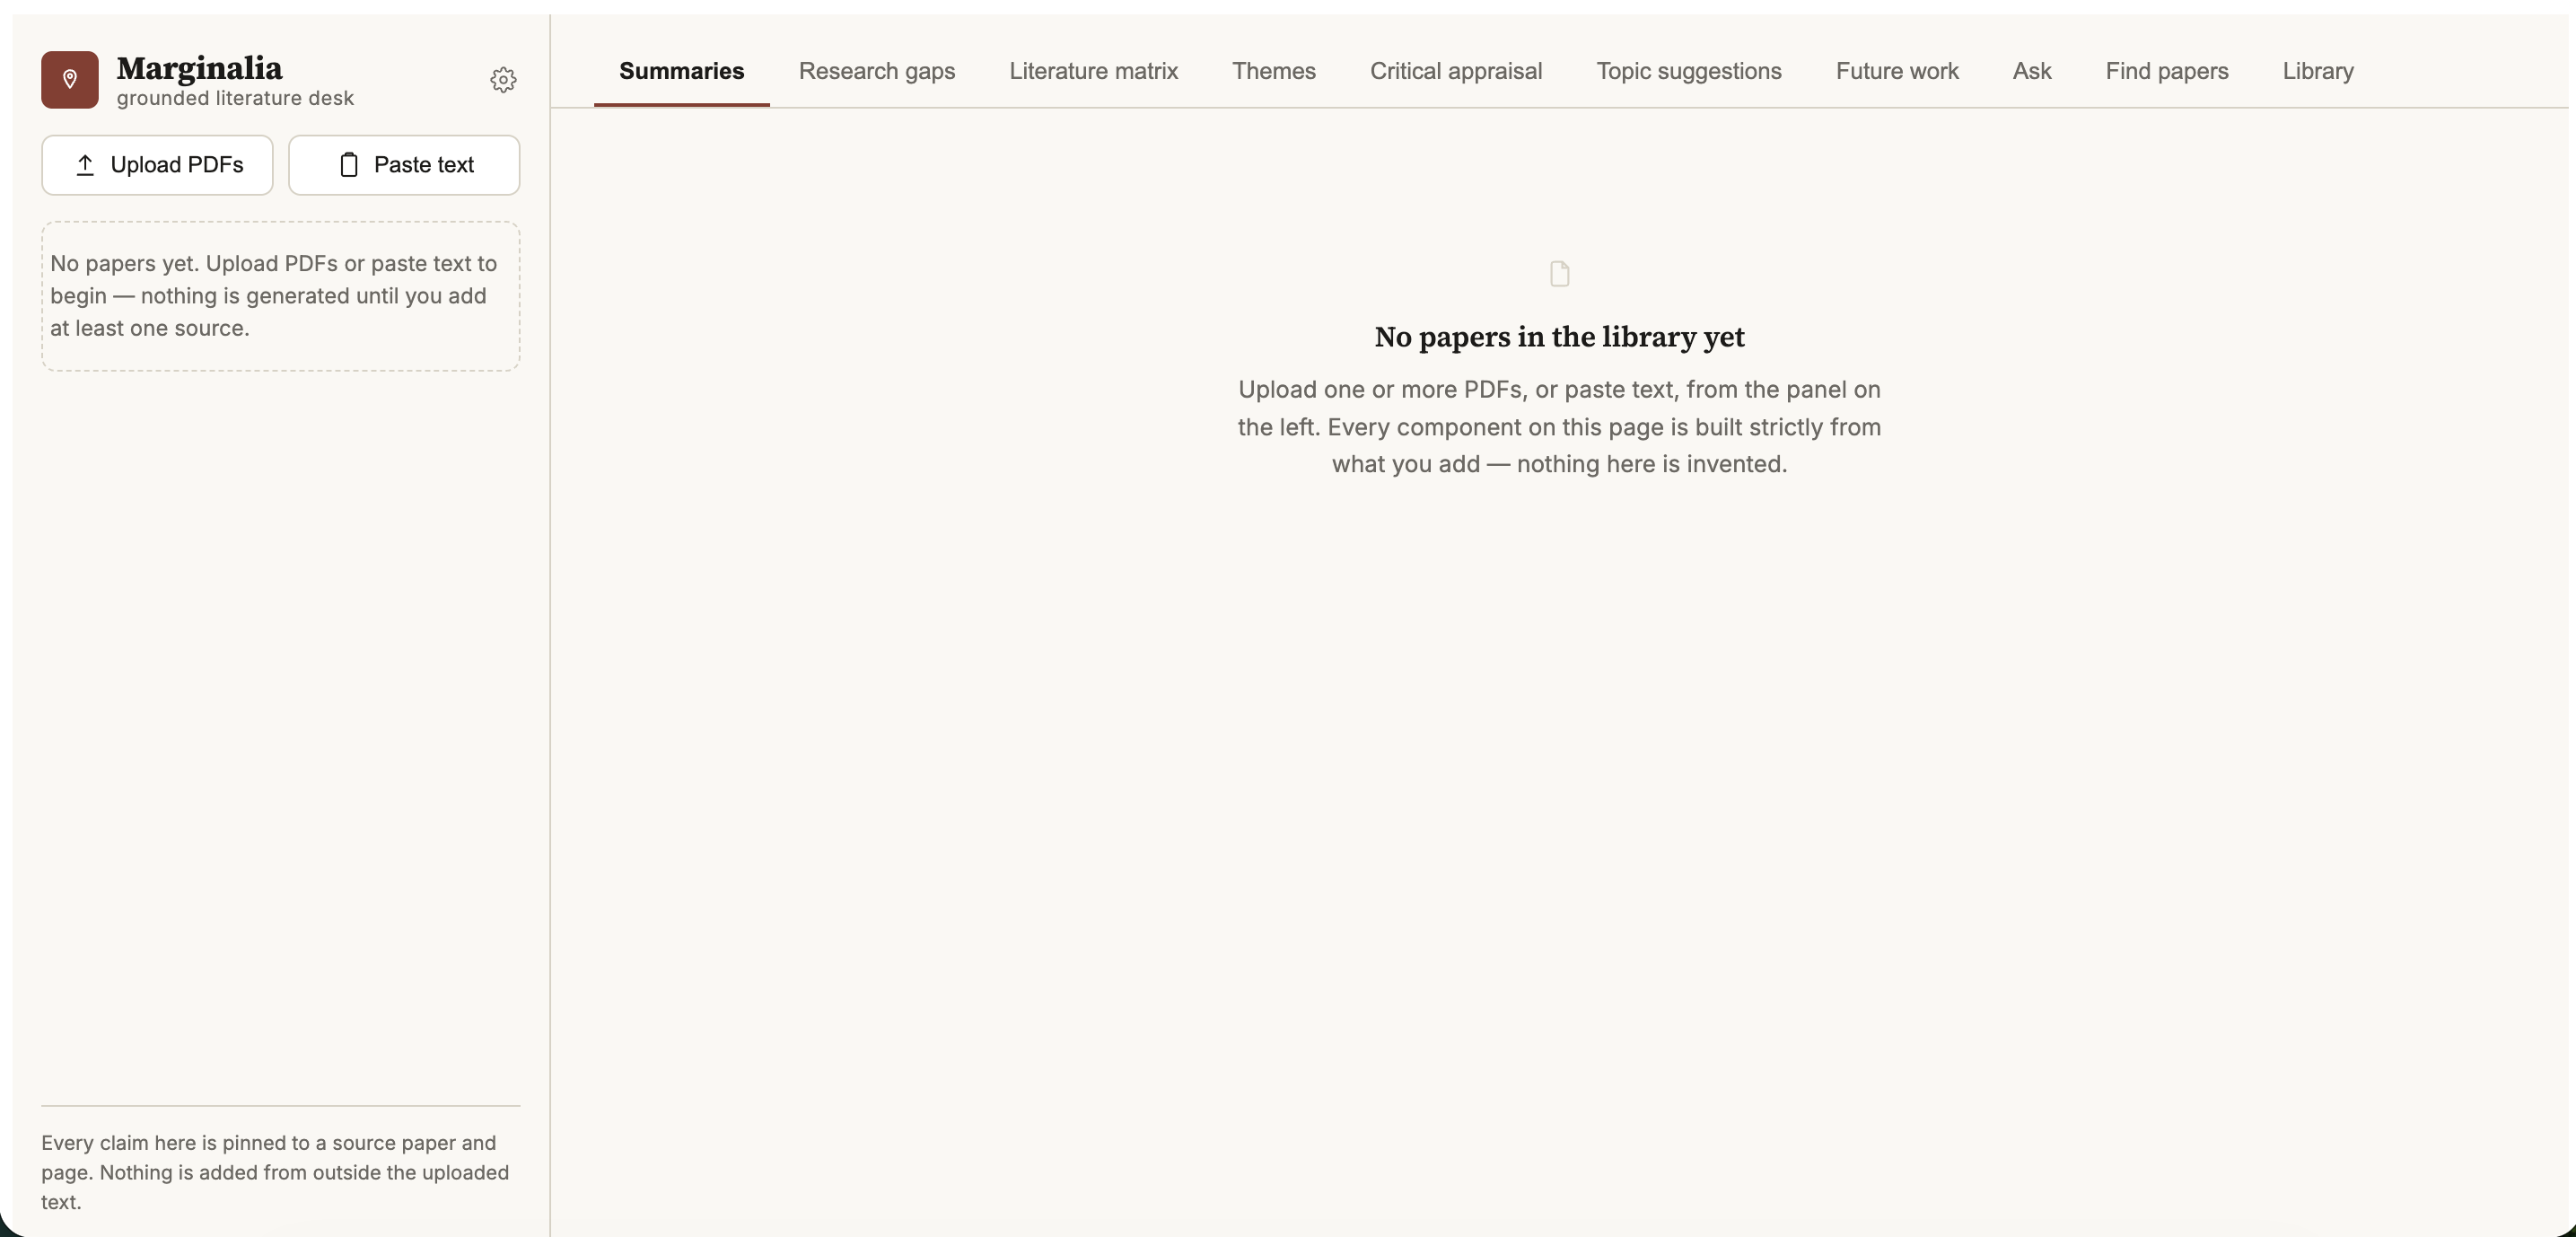The image size is (2576, 1237).
Task: Click the Marginalia logo icon
Action: pyautogui.click(x=70, y=80)
